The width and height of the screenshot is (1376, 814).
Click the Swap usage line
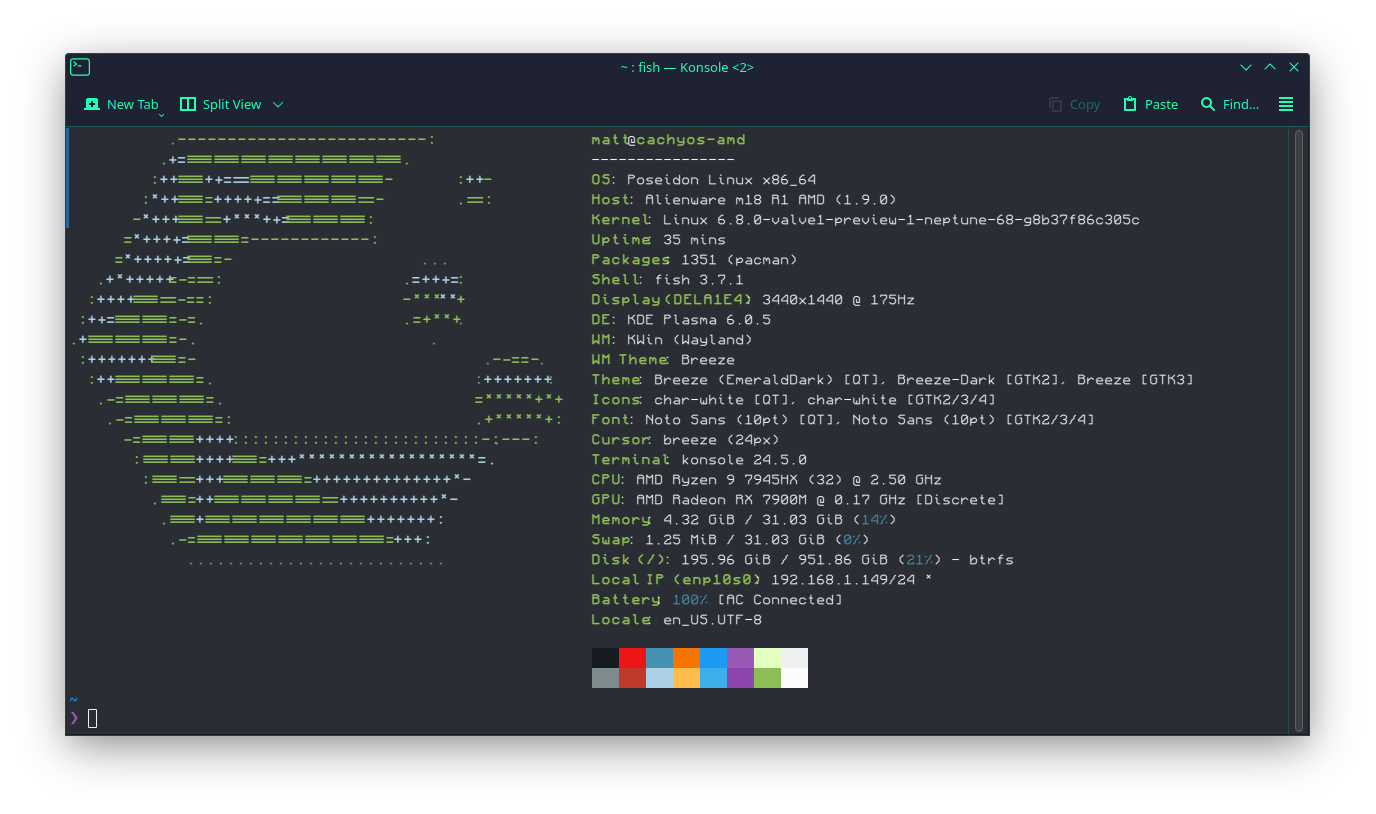click(x=730, y=540)
